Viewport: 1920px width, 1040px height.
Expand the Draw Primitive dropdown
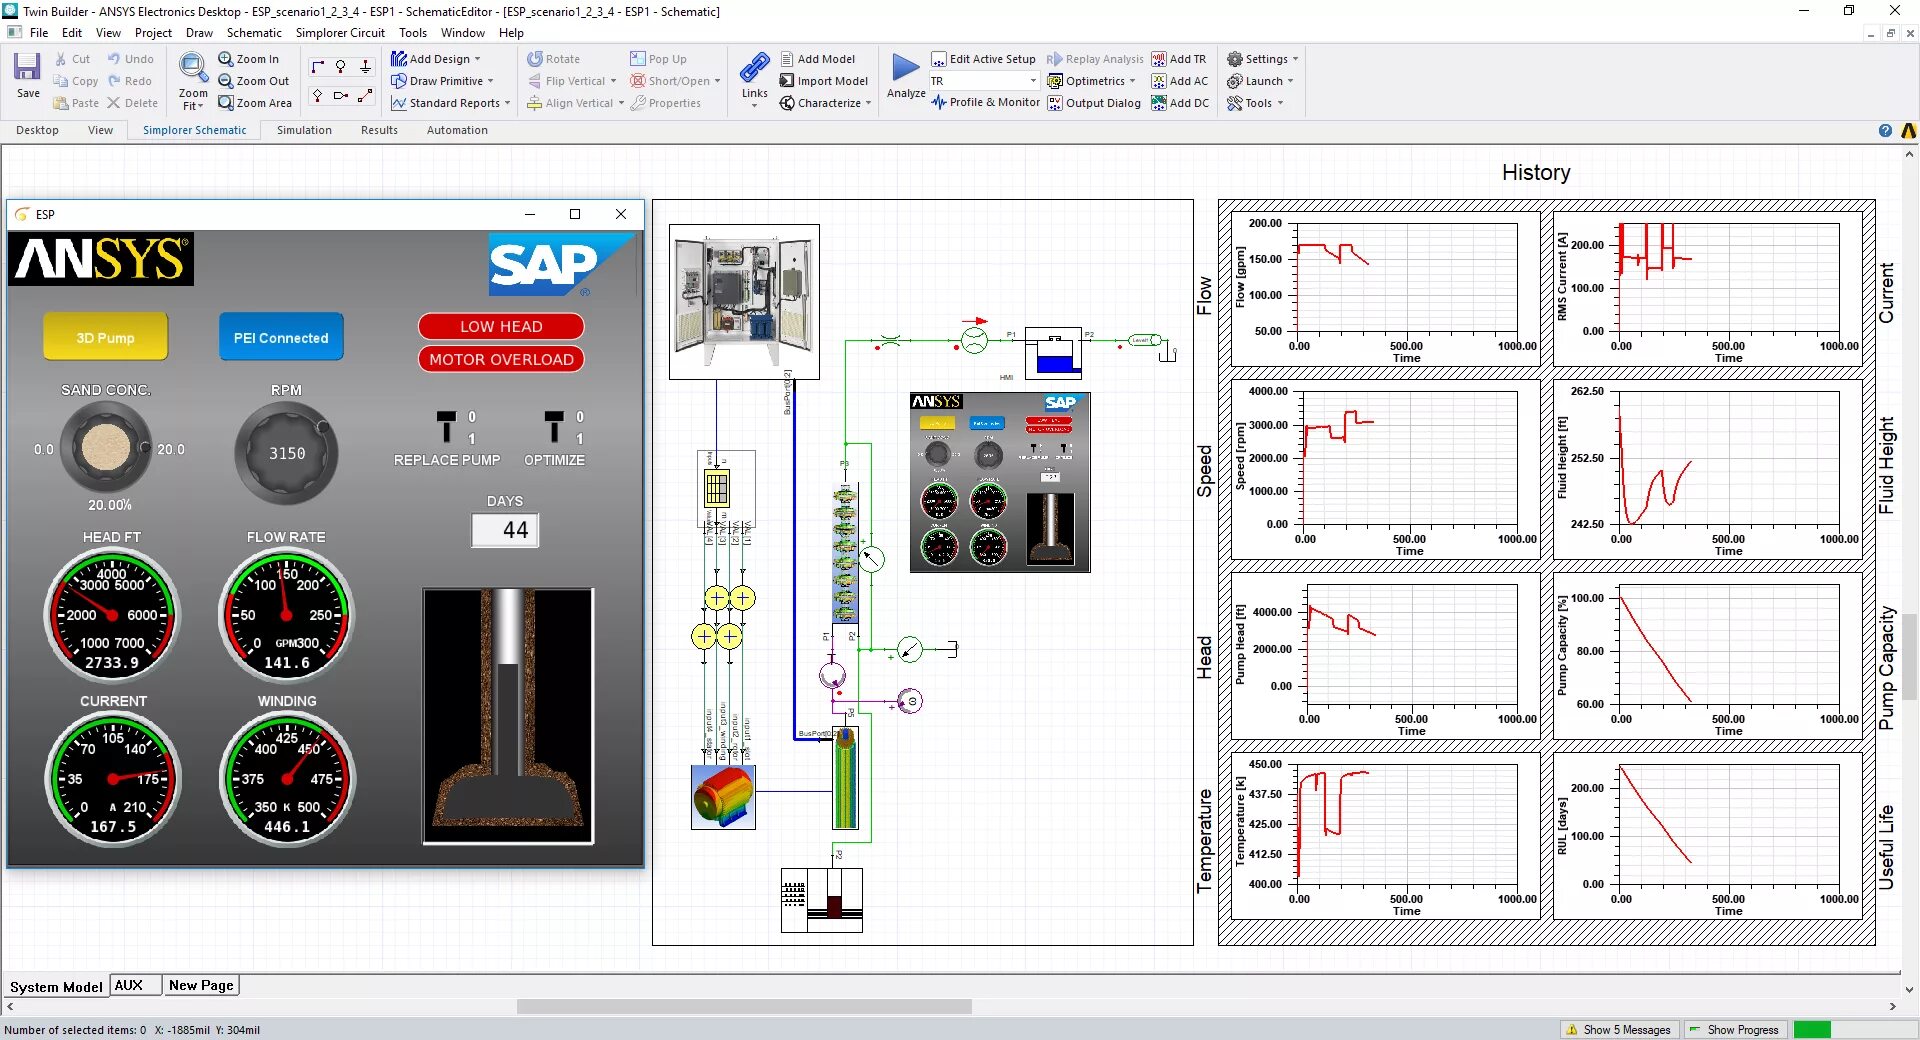[490, 81]
